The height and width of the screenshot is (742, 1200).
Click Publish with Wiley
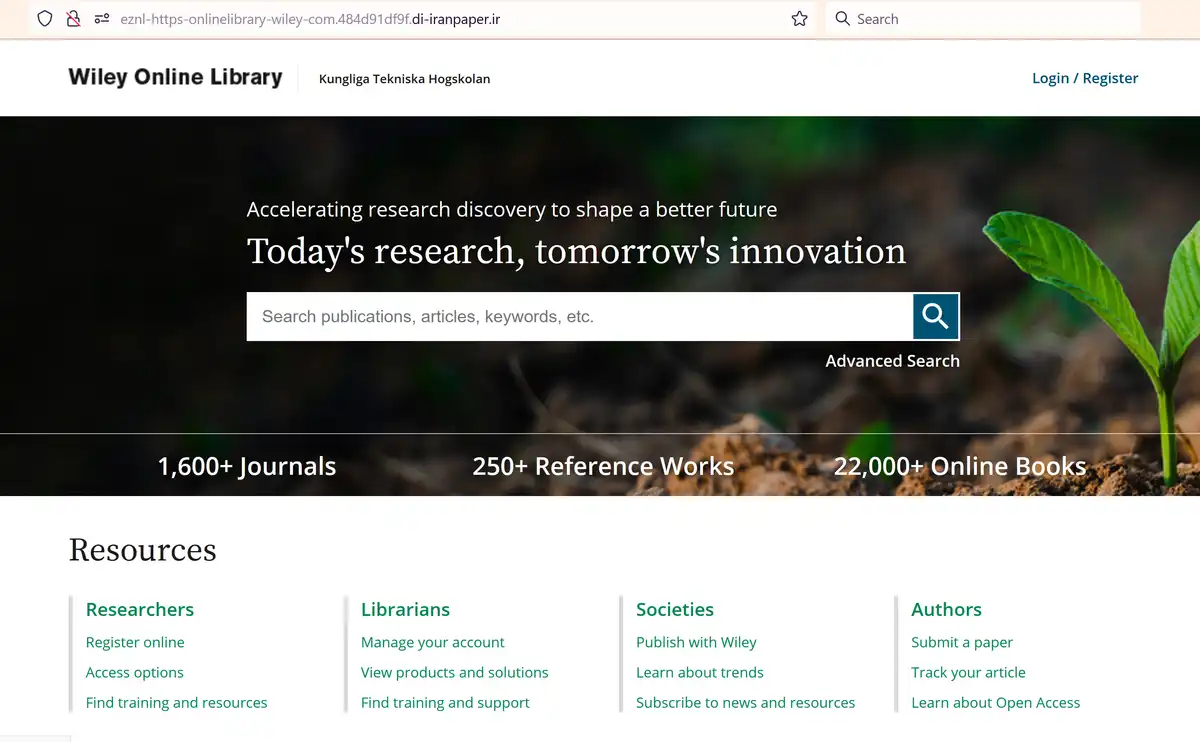[x=696, y=642]
